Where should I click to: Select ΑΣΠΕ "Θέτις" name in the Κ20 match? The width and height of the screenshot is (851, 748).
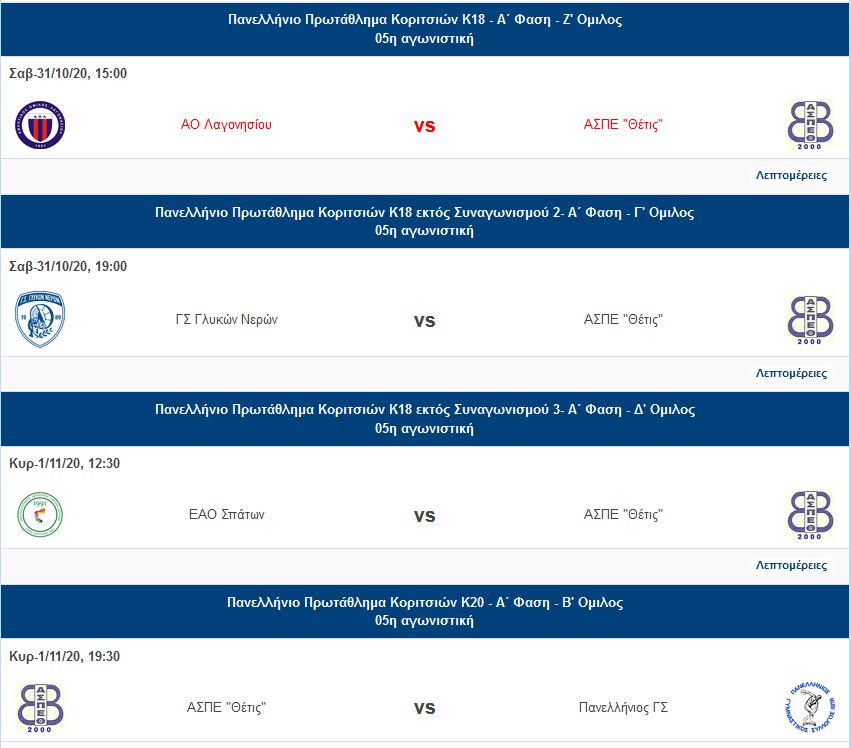click(x=226, y=708)
